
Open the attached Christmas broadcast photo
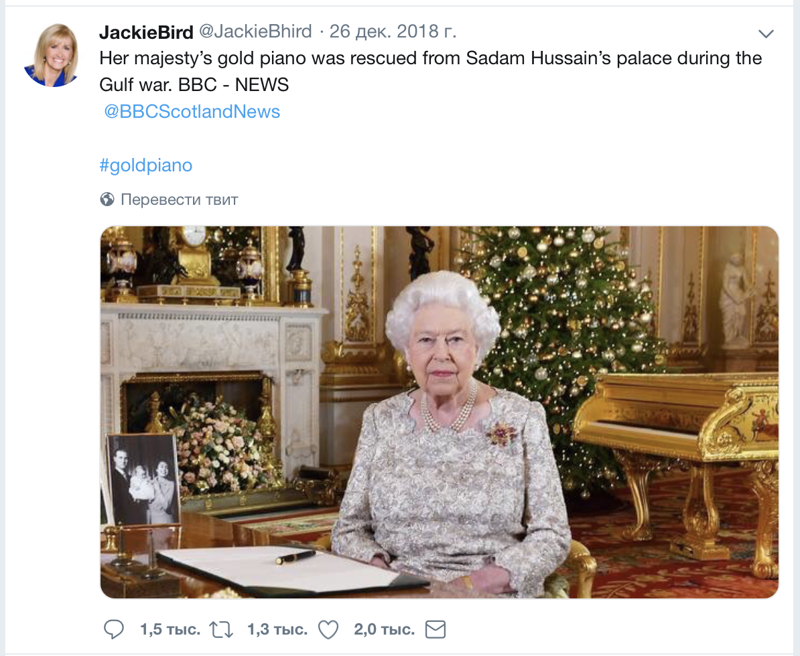coord(439,412)
